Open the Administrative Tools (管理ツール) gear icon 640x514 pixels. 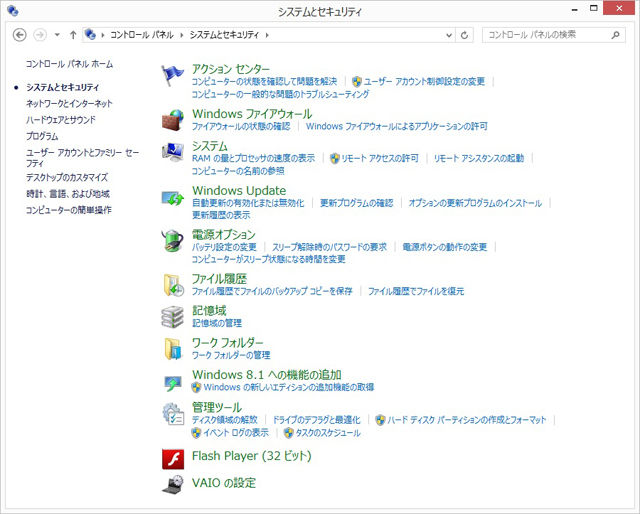click(x=173, y=414)
